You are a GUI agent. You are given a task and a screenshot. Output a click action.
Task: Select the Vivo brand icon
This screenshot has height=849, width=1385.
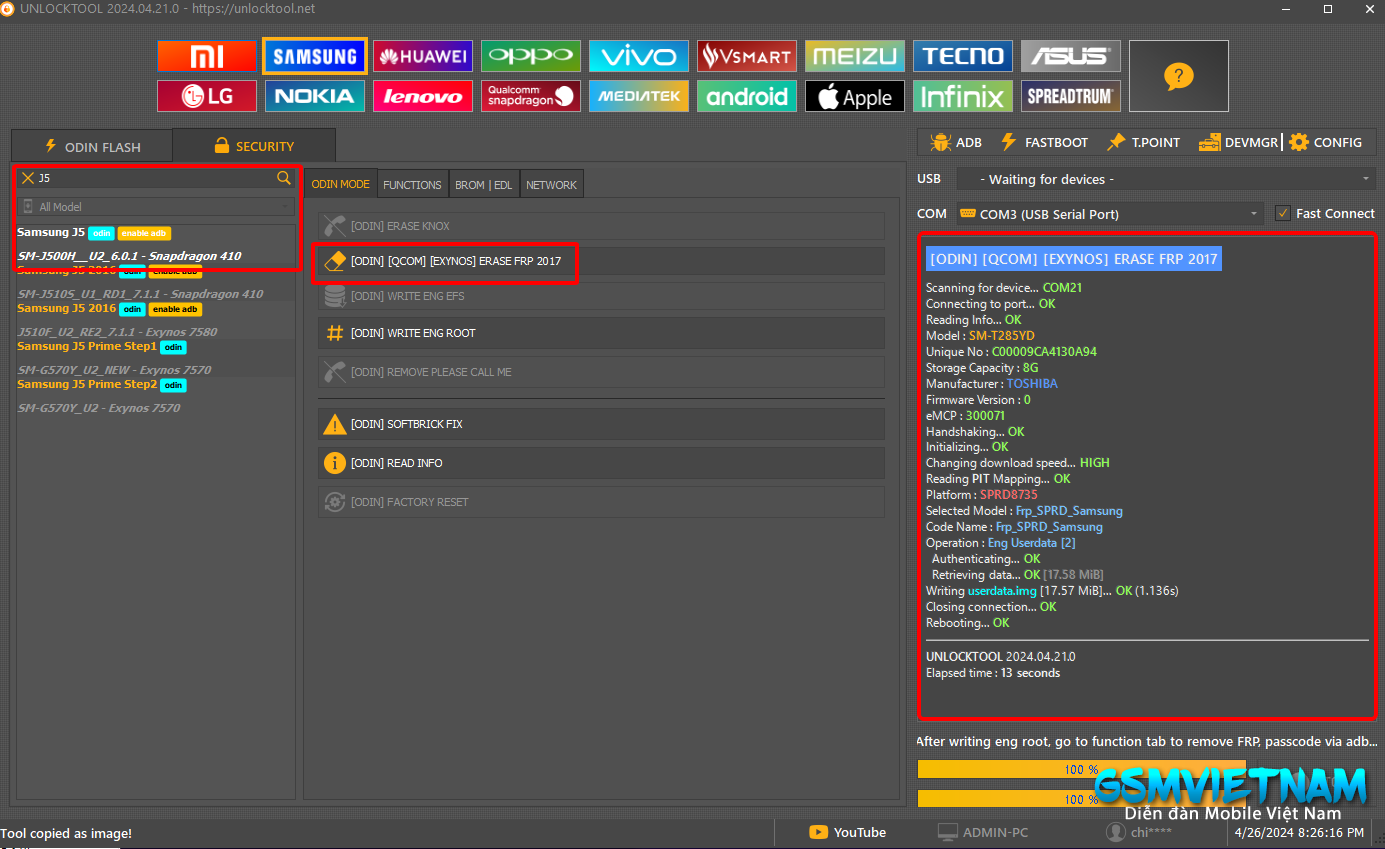coord(639,56)
